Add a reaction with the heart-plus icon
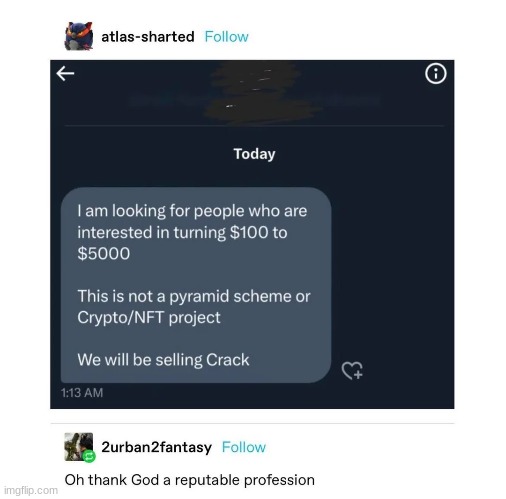The width and height of the screenshot is (506, 499). pos(352,370)
